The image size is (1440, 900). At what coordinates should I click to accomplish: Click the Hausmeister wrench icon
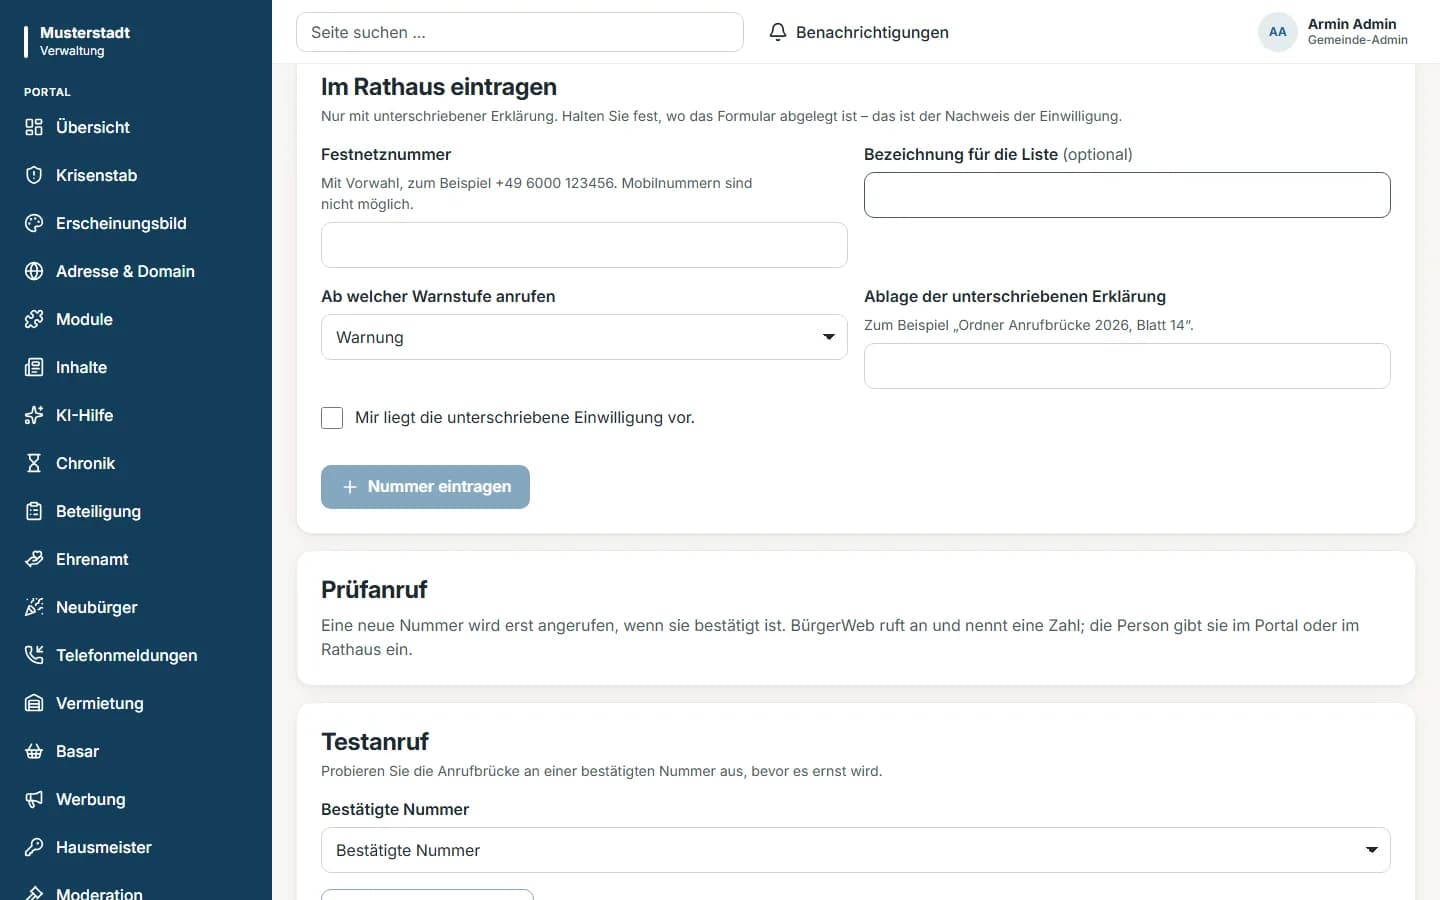coord(34,847)
